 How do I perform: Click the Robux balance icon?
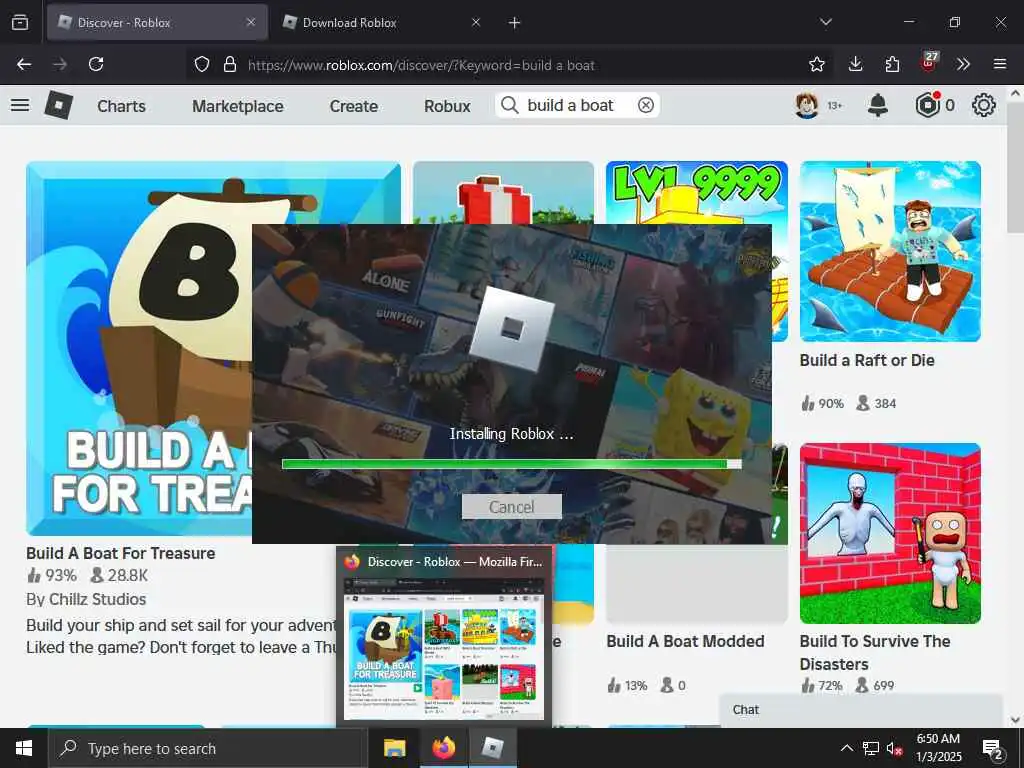click(x=928, y=105)
